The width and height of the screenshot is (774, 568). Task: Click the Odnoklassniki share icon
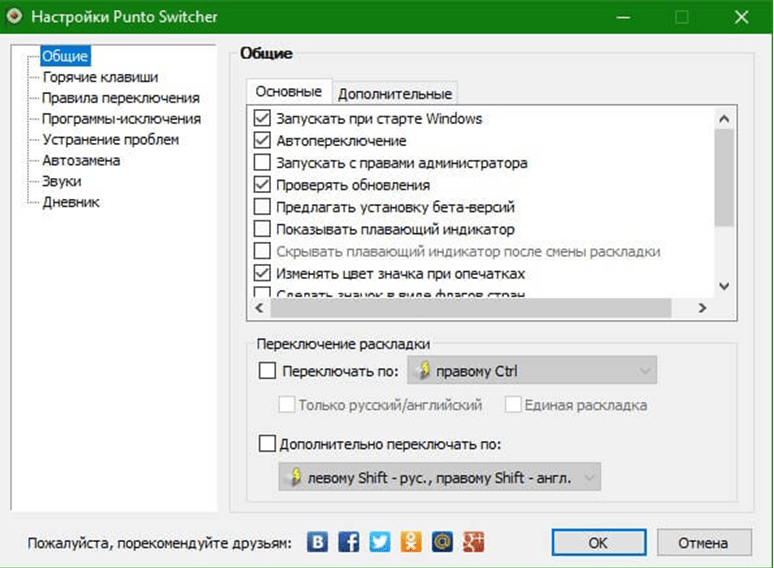click(x=410, y=542)
